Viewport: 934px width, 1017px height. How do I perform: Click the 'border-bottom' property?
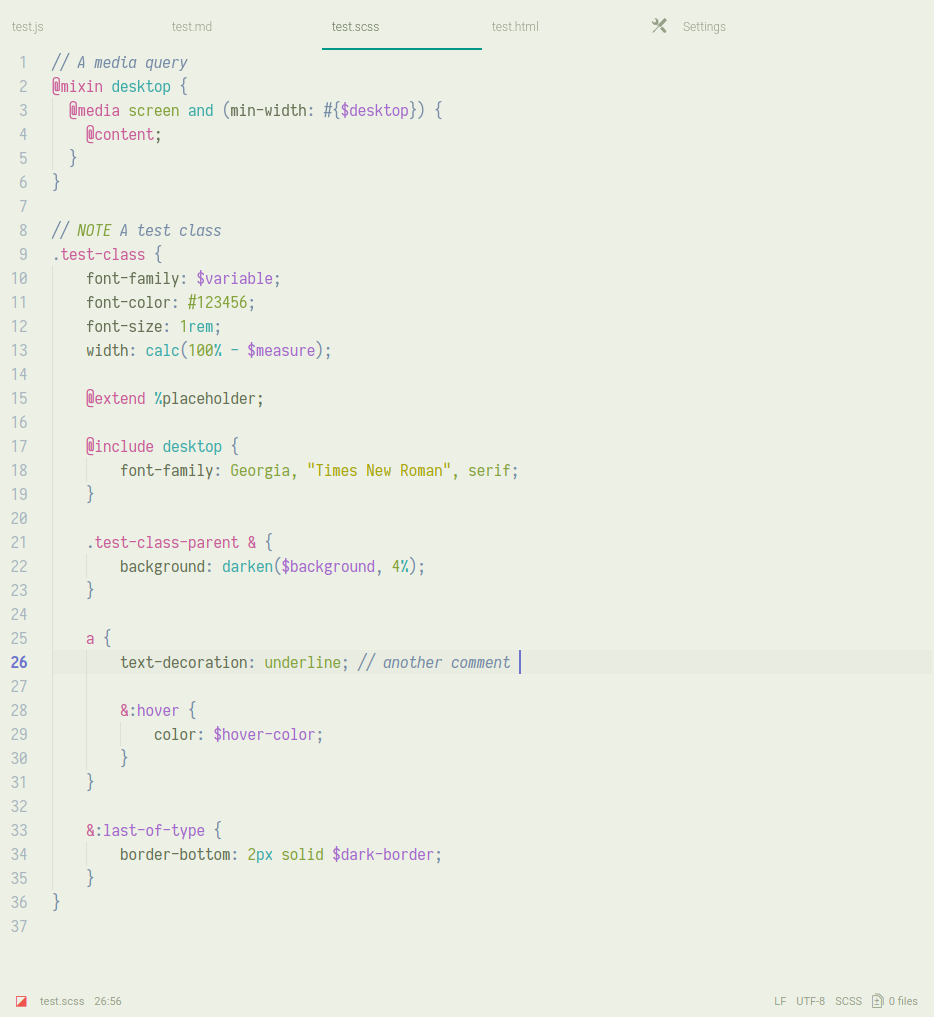(x=174, y=854)
